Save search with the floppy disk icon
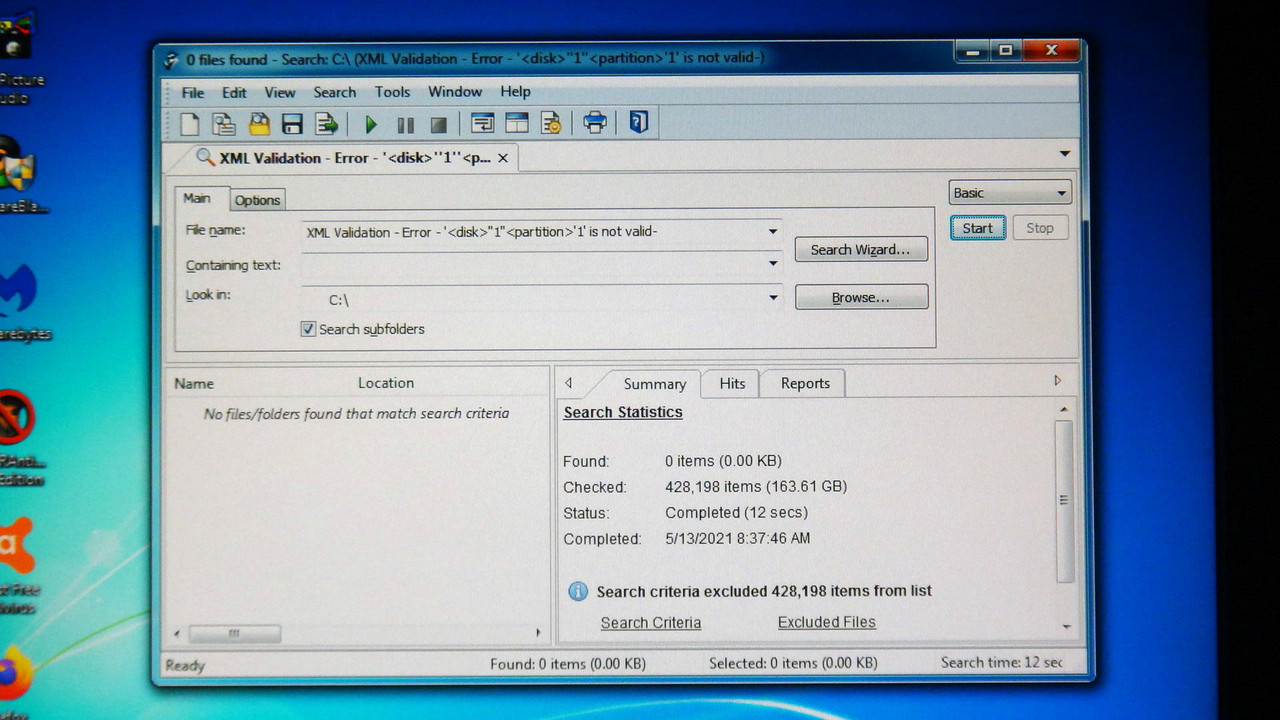1280x720 pixels. [x=292, y=124]
